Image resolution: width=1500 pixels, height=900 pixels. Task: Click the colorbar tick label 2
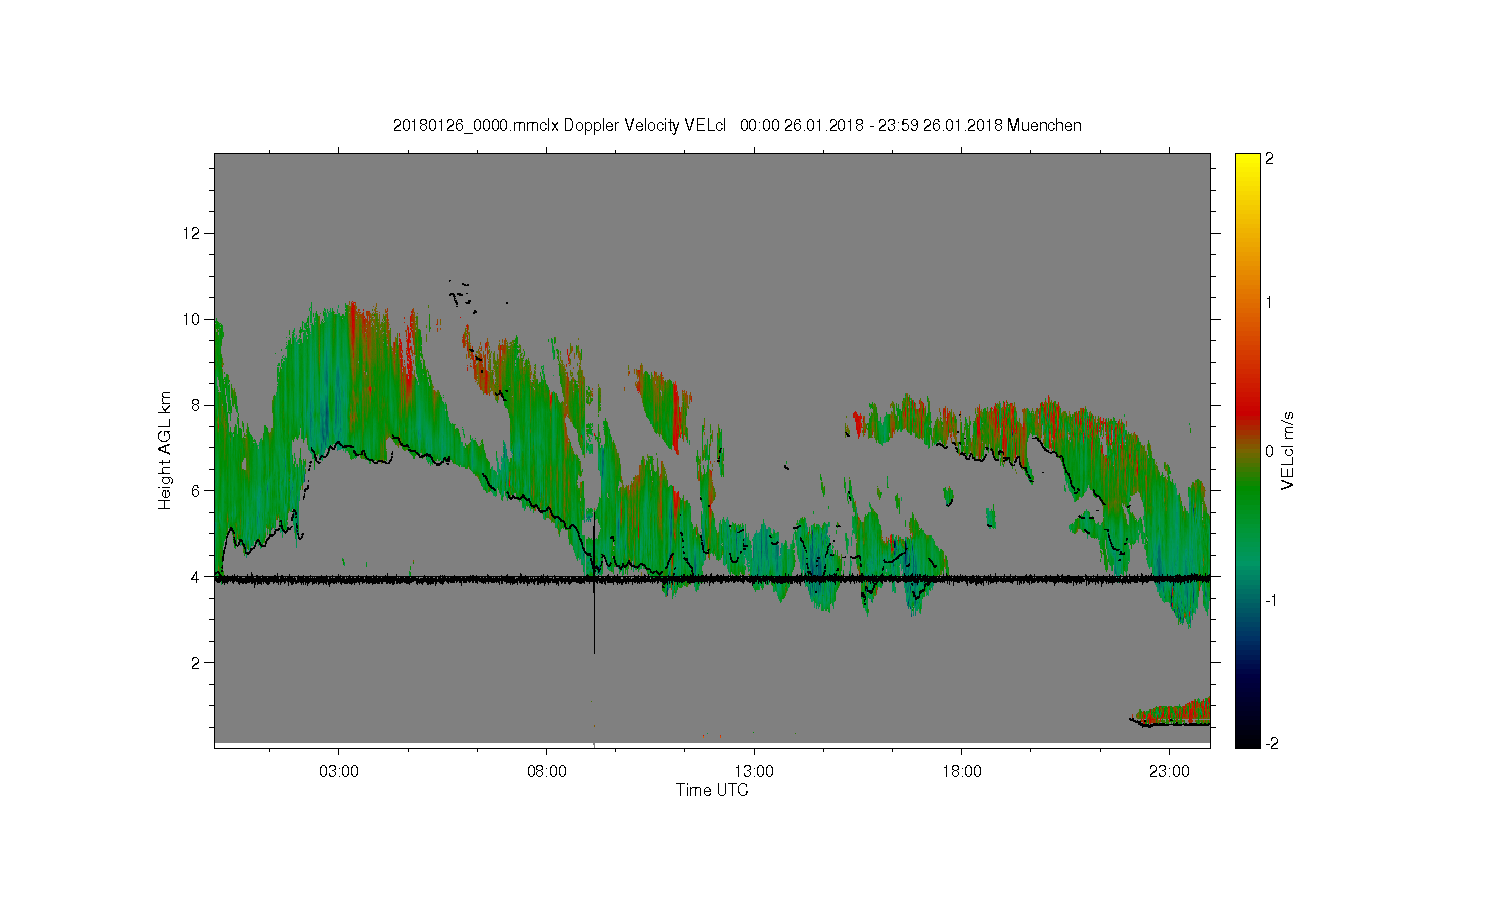click(1269, 160)
